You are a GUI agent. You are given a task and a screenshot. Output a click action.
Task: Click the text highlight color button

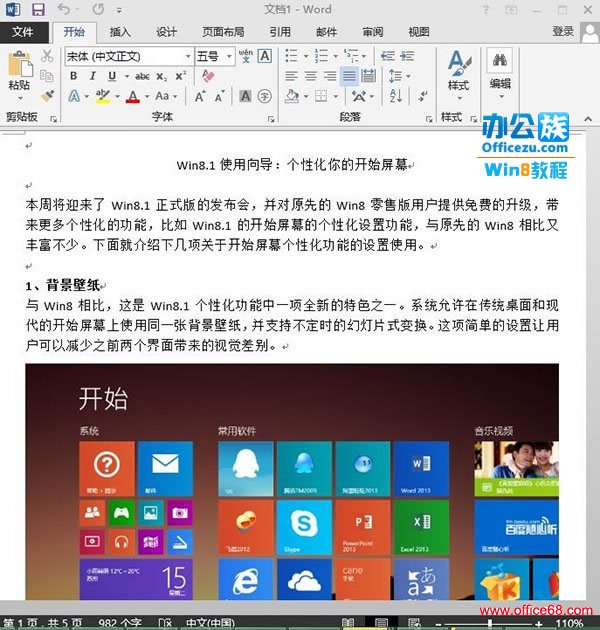[x=103, y=96]
